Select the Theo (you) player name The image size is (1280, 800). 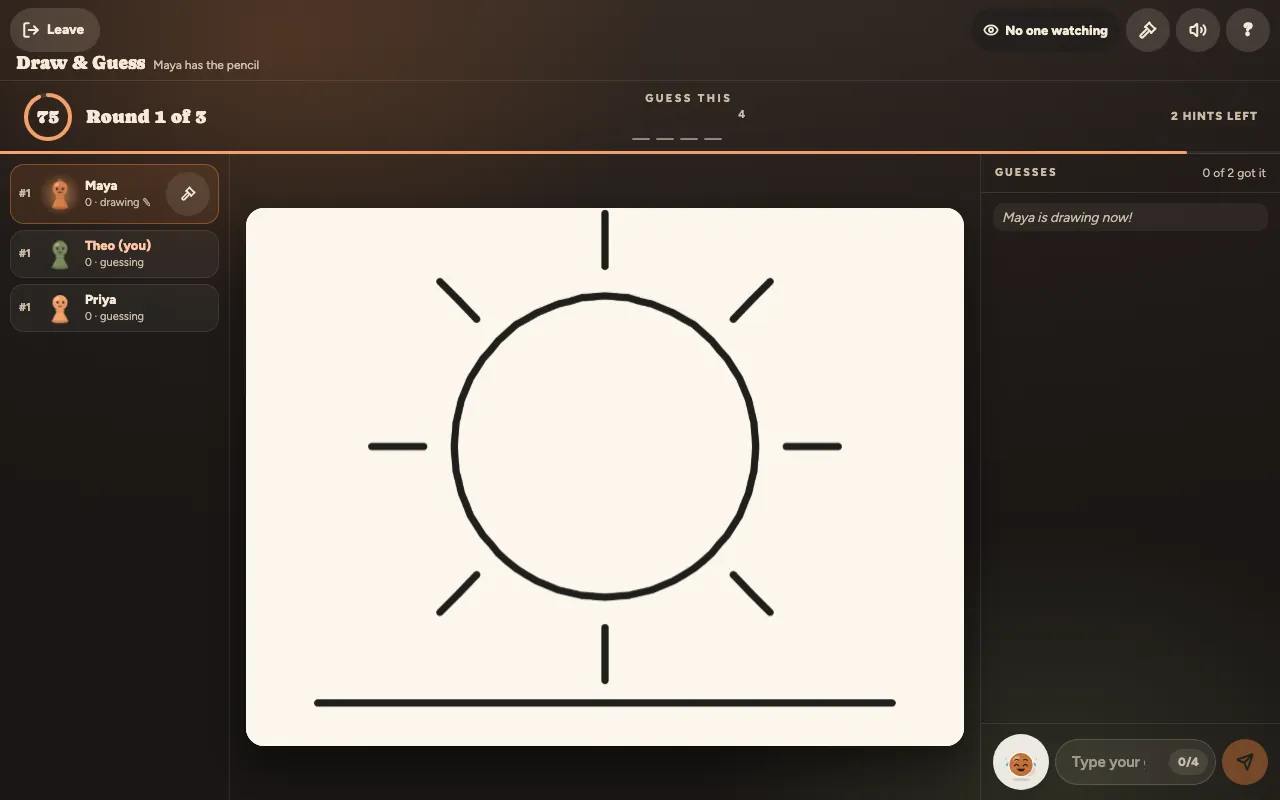click(x=118, y=245)
